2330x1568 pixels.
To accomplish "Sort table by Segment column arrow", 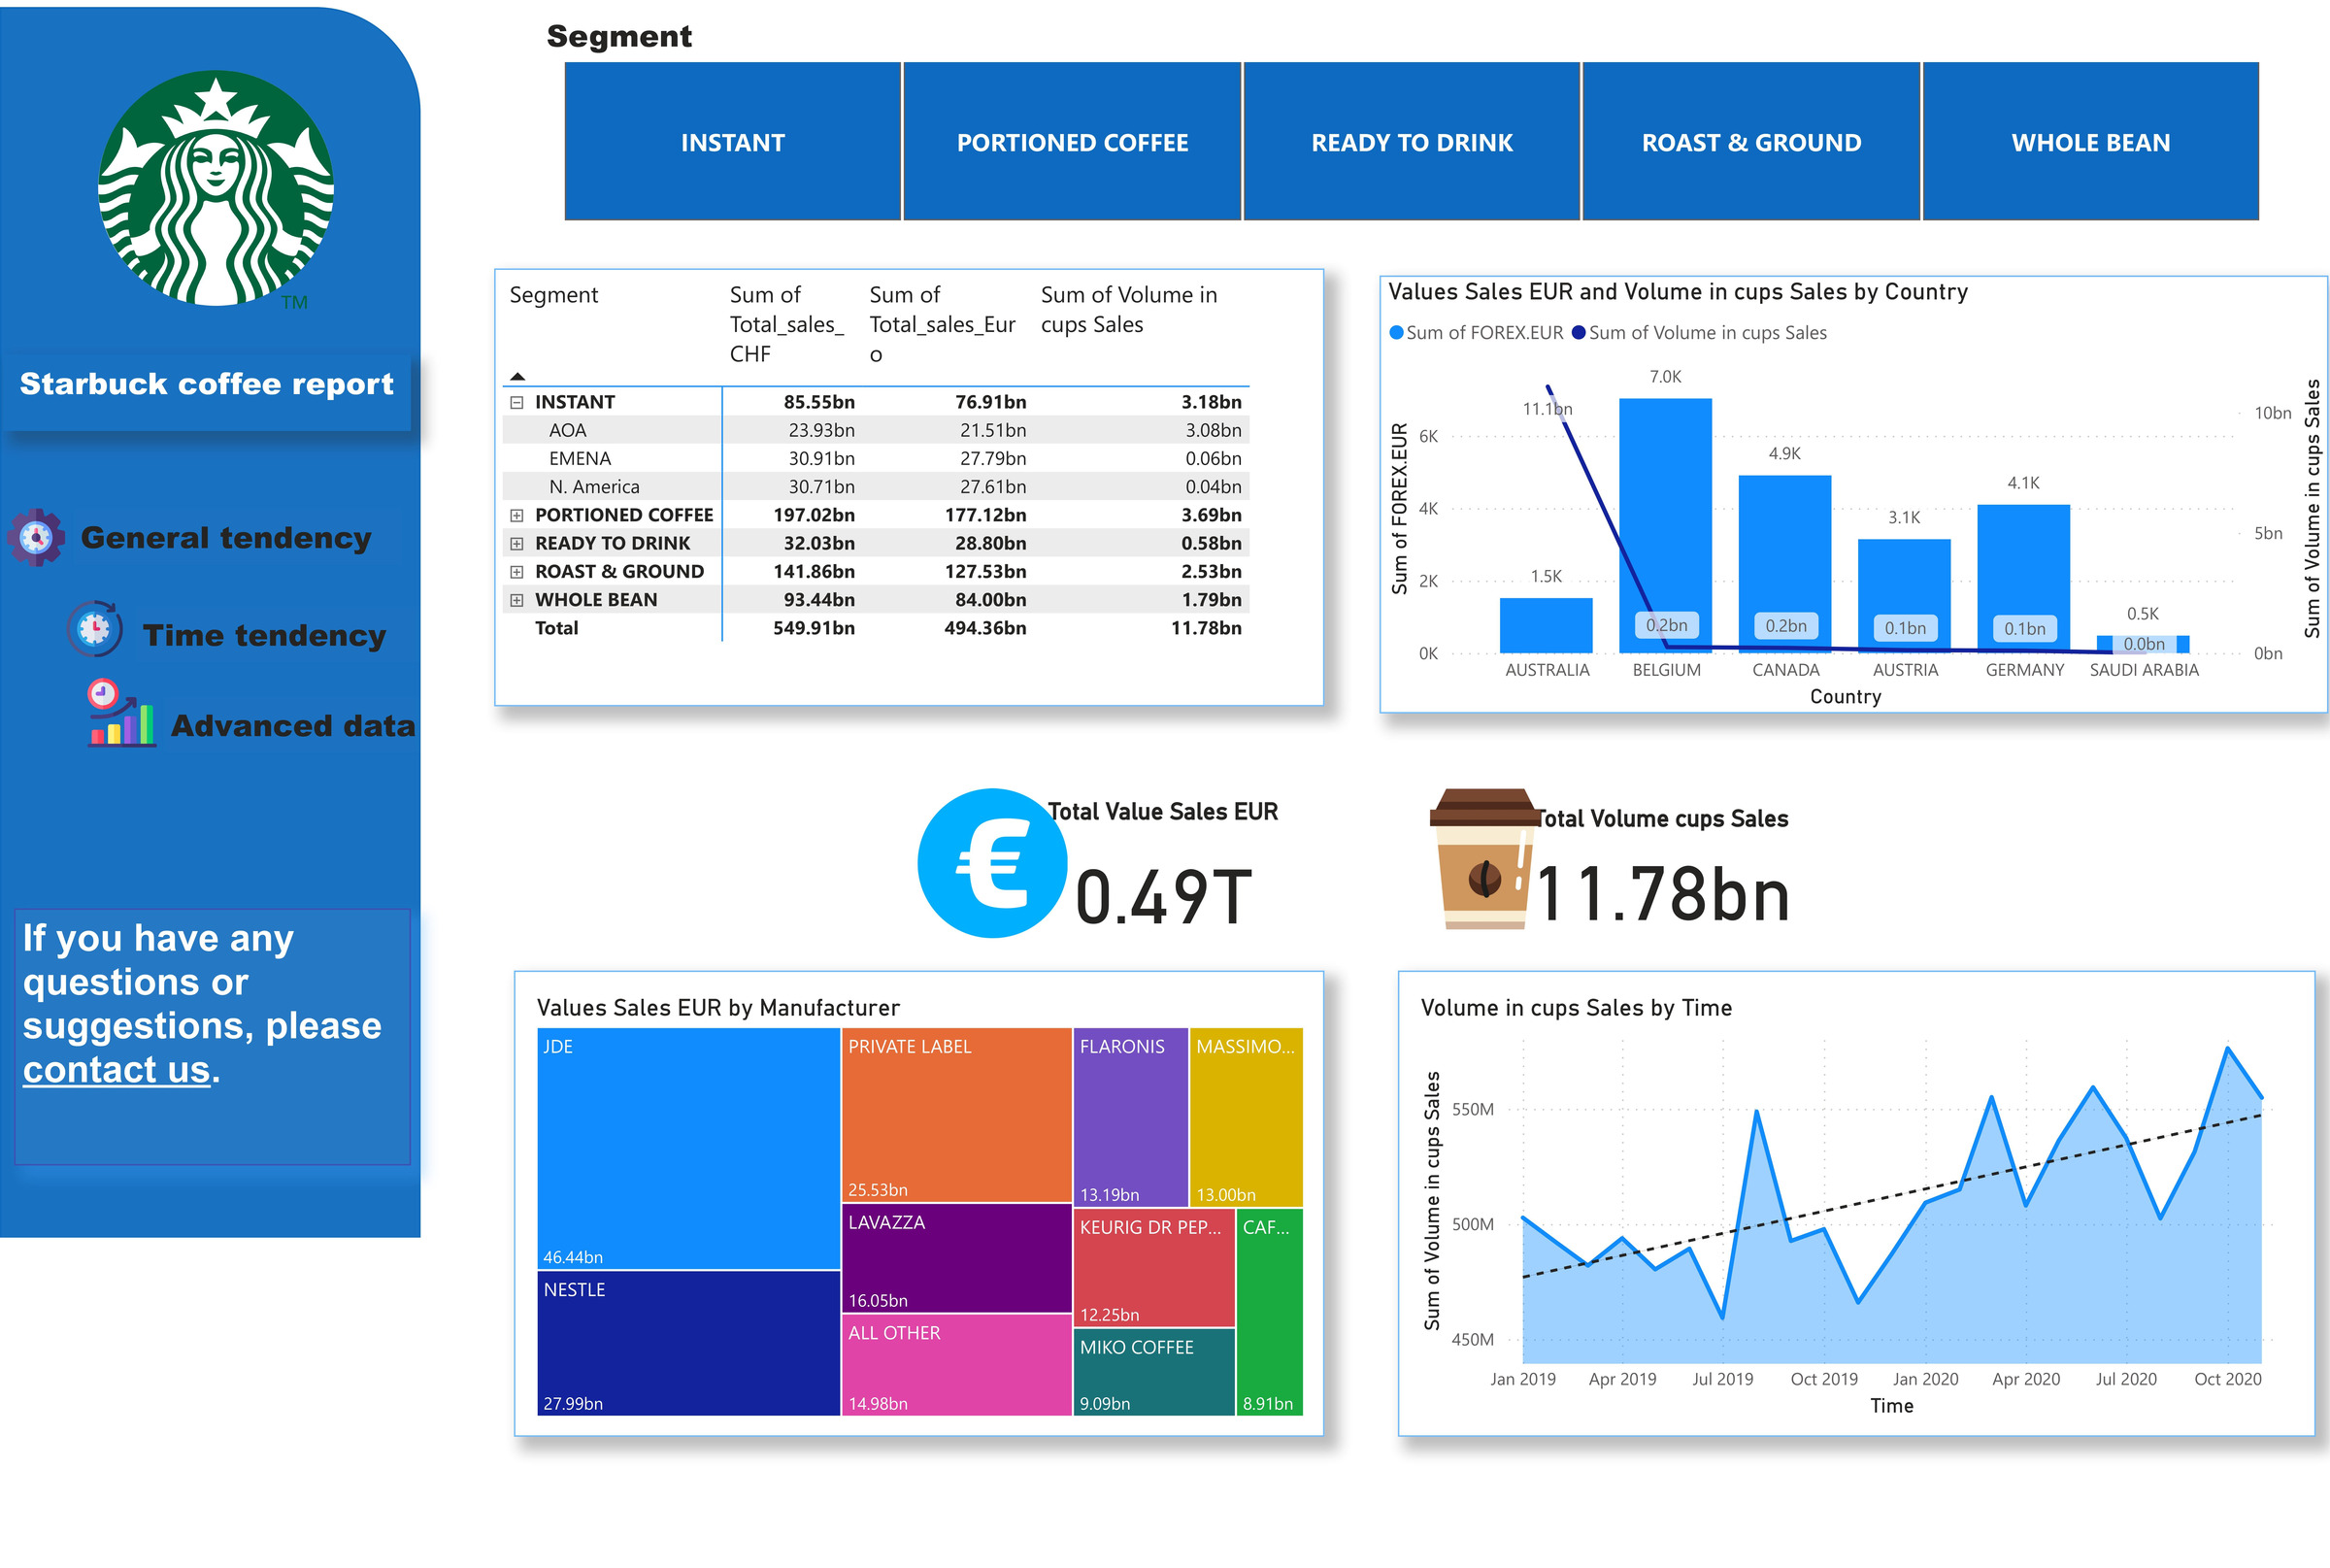I will (x=517, y=376).
